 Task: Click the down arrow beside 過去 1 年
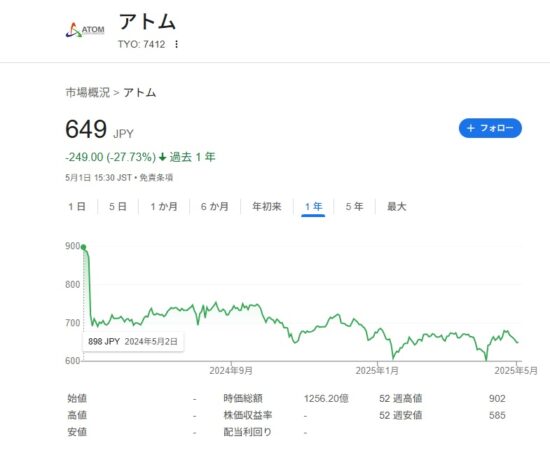coord(162,157)
